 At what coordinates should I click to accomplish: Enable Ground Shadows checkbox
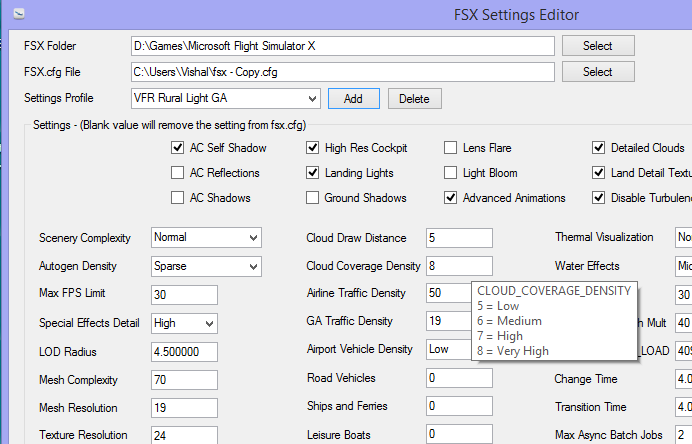coord(312,198)
